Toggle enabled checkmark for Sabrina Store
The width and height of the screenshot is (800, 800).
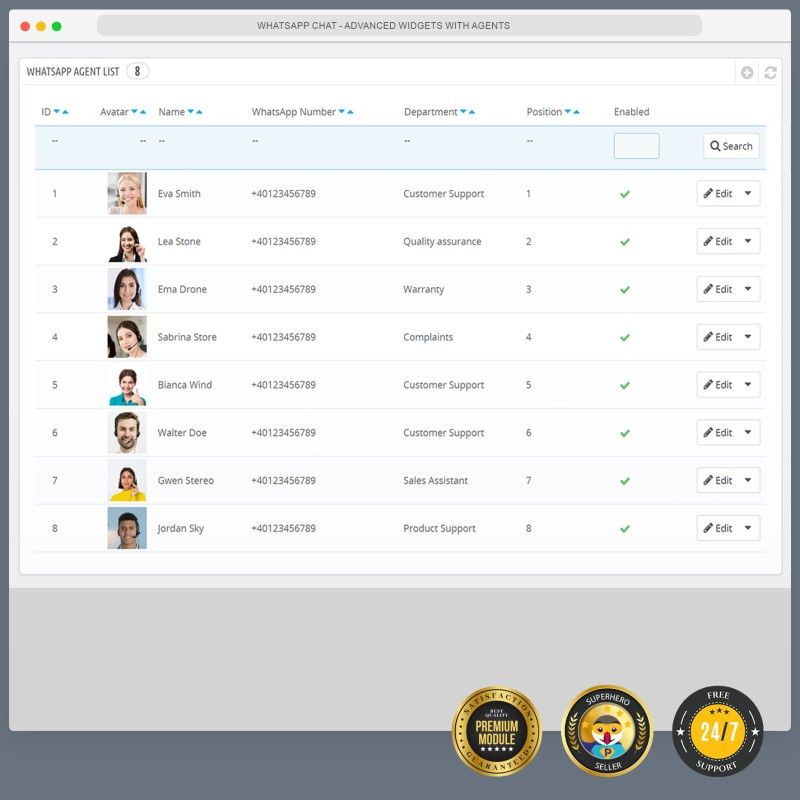tap(624, 337)
